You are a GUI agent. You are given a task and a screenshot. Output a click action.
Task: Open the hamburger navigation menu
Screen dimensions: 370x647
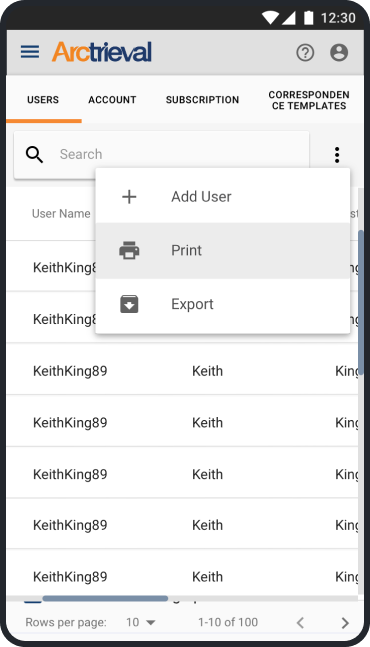click(x=30, y=52)
